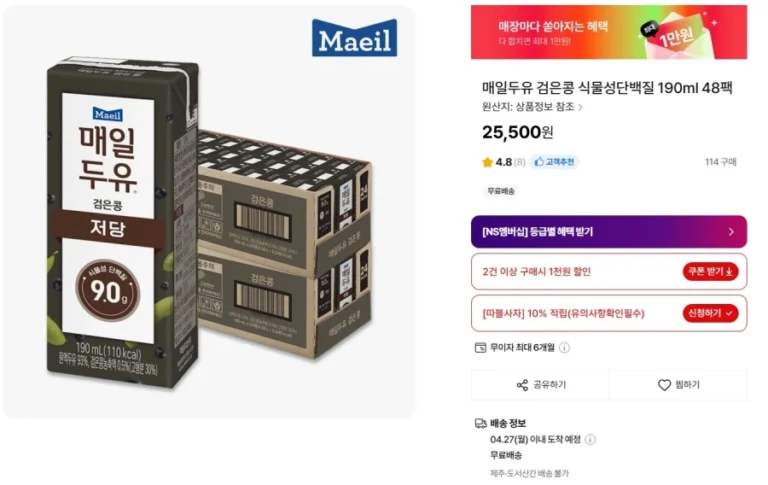Click the 매일두유 product main image

(208, 225)
